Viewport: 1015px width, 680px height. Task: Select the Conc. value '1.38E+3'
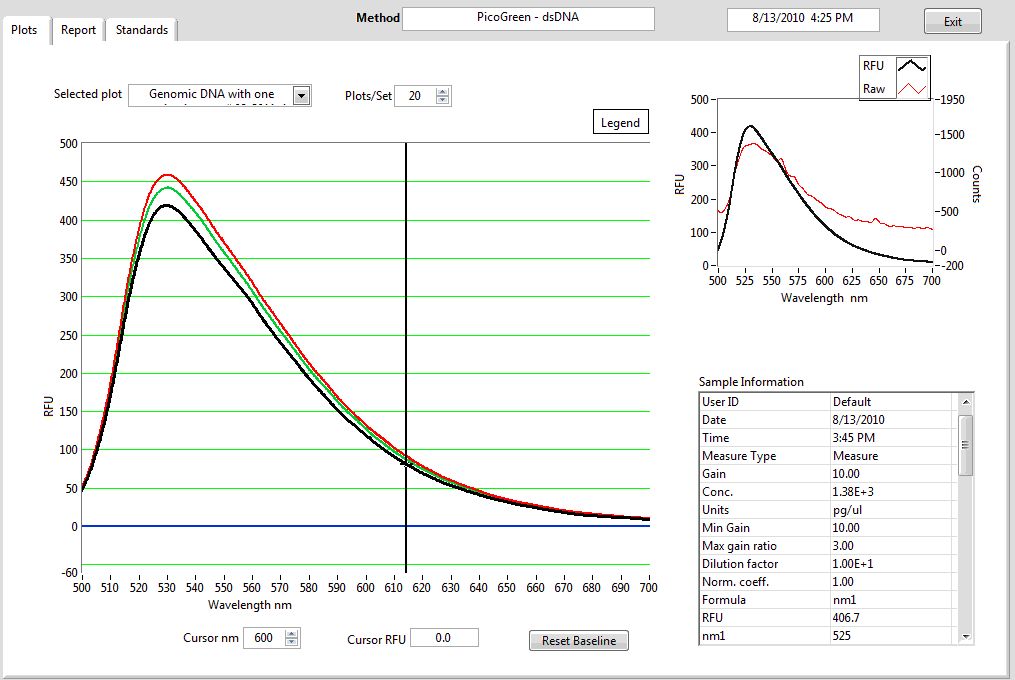point(853,492)
